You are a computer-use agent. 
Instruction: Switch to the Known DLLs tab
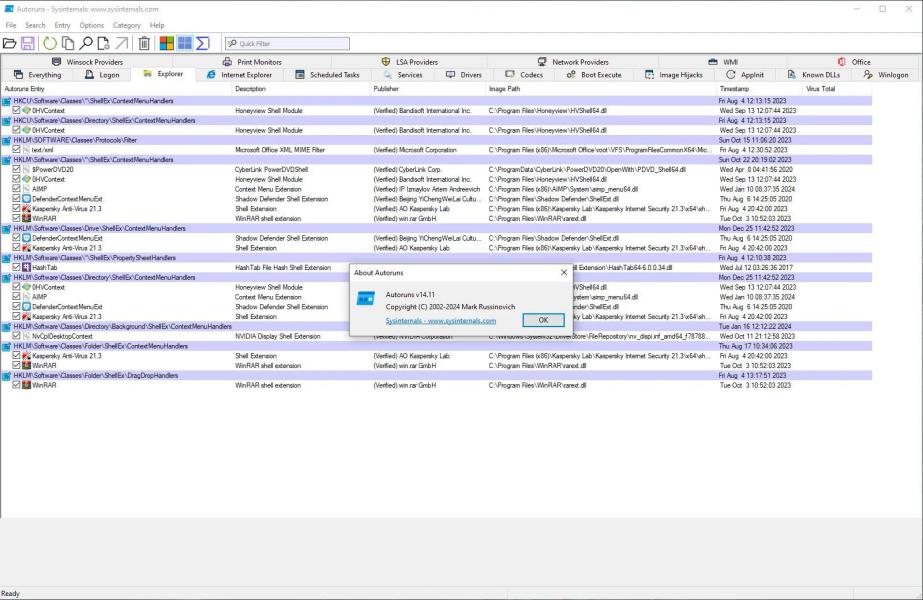(x=814, y=75)
